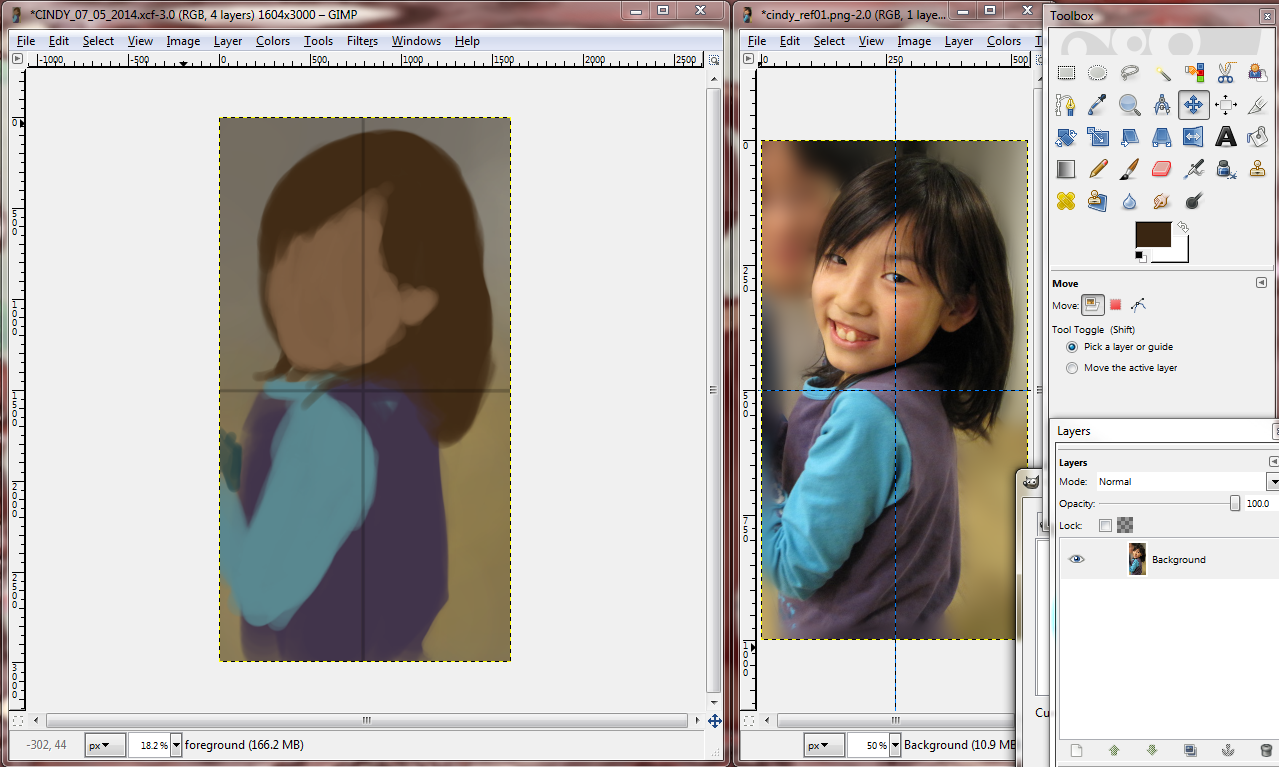Select the Fuzzy Select magic wand tool
This screenshot has width=1279, height=767.
(1162, 72)
